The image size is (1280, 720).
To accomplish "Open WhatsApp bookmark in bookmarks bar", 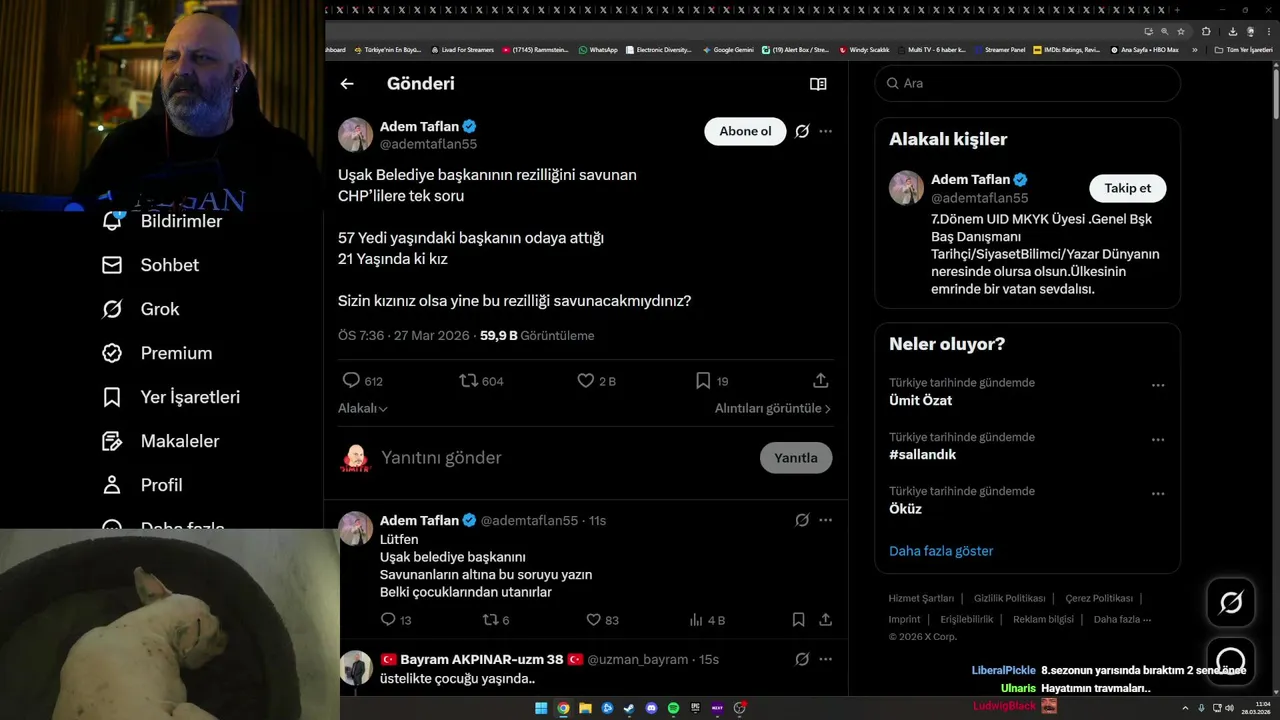I will [x=598, y=49].
